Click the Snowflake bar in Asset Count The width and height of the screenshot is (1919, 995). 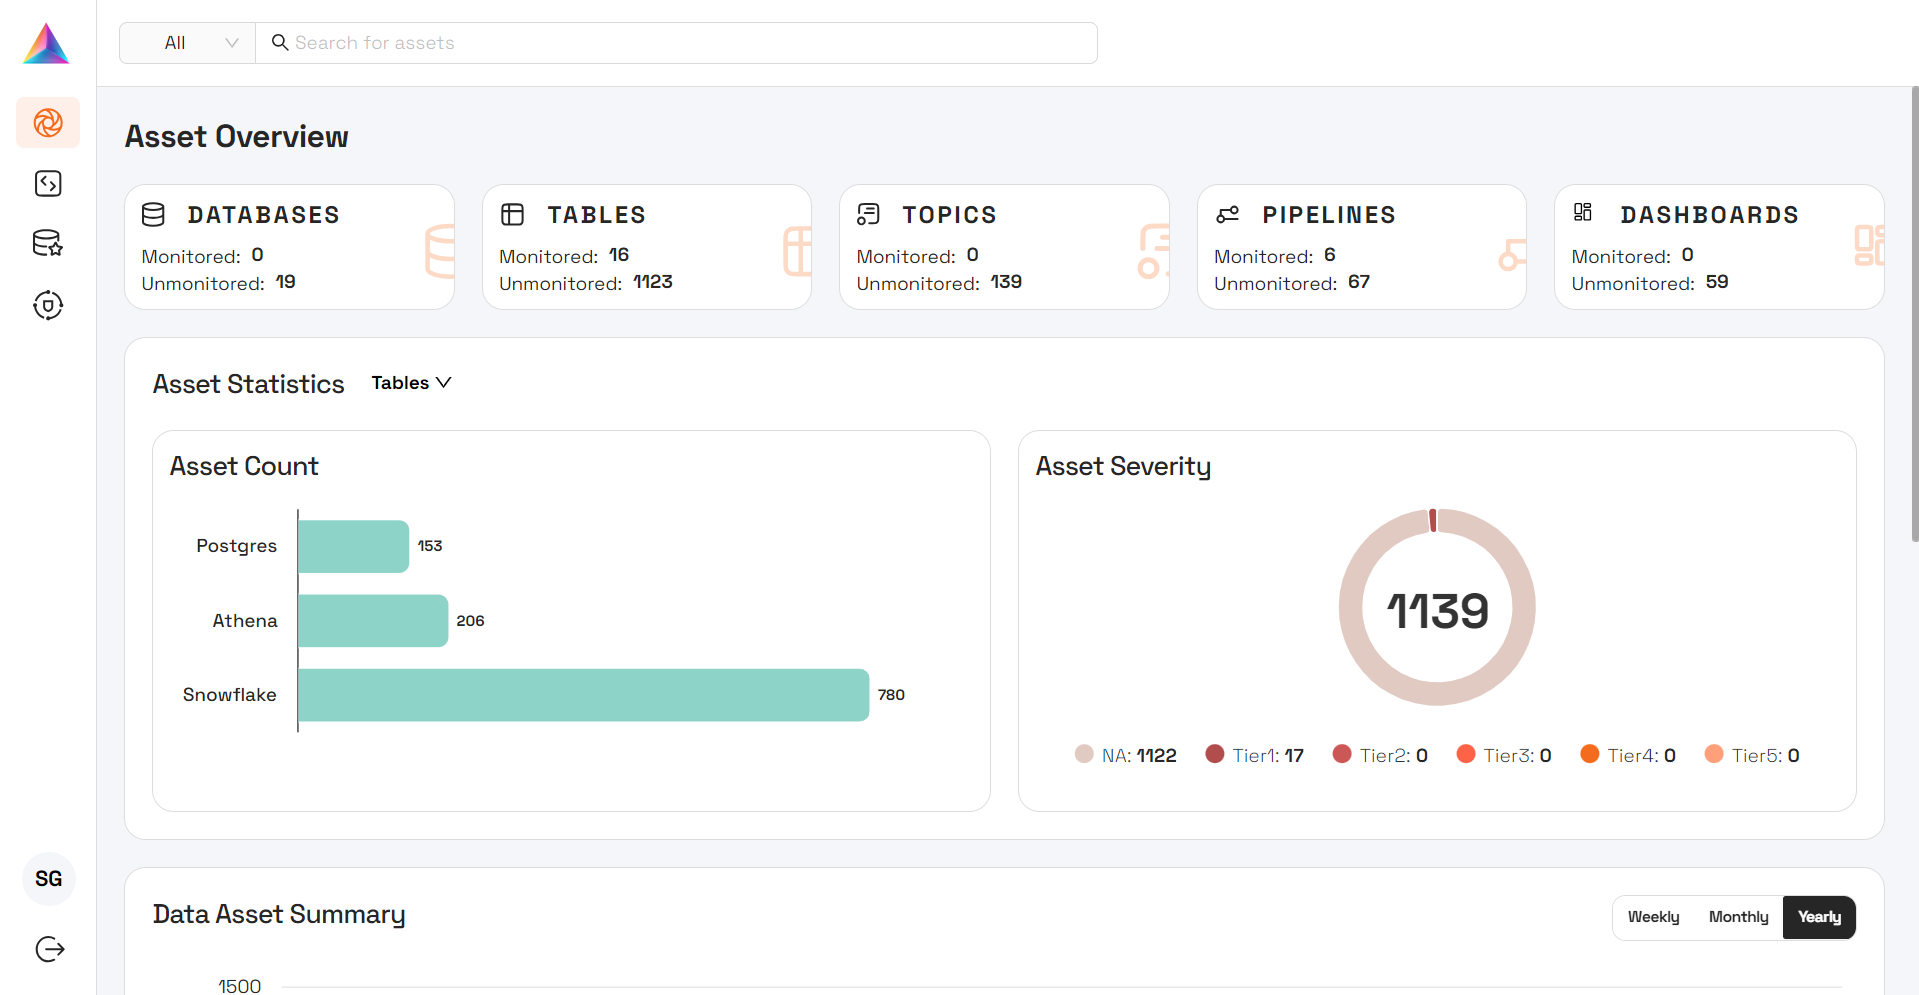[x=580, y=694]
